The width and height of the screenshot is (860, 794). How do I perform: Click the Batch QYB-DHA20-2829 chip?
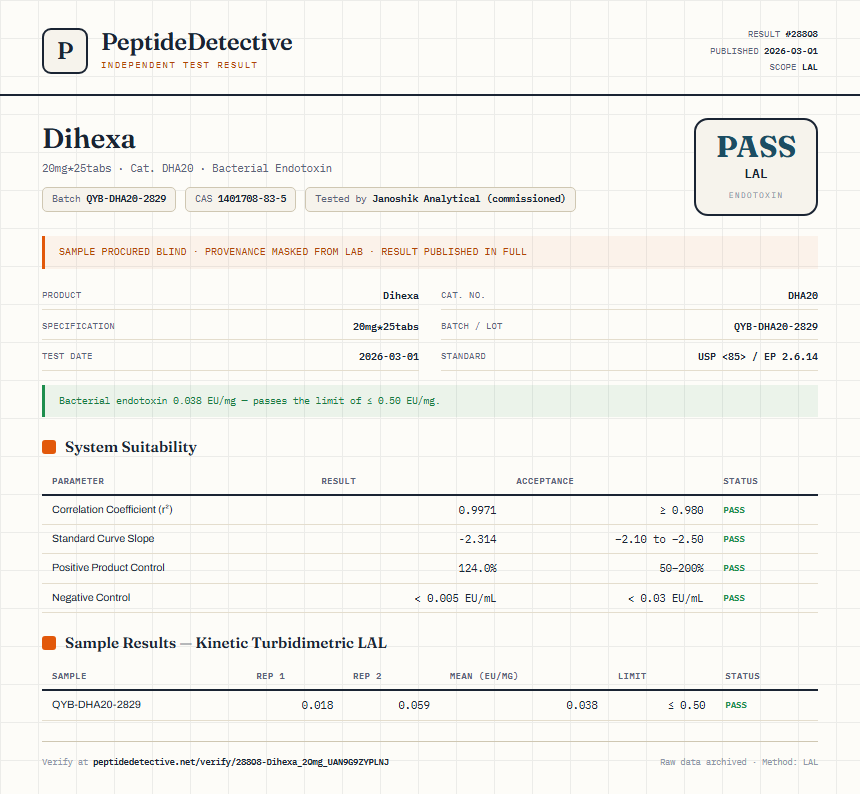(109, 199)
